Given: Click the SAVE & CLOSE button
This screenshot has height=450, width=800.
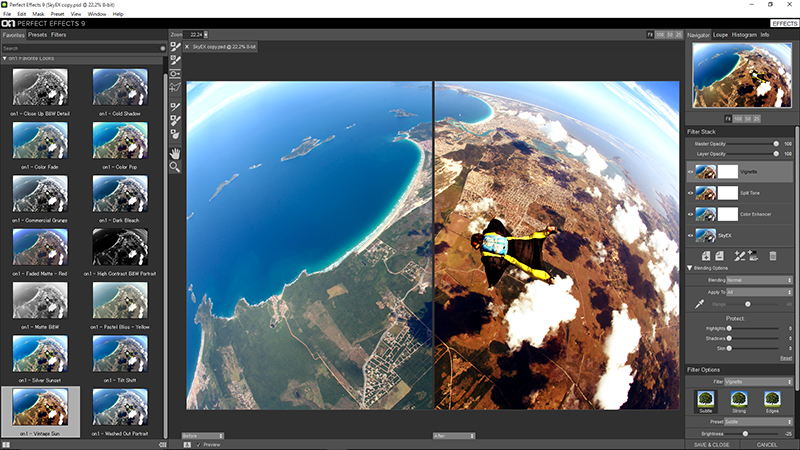Looking at the screenshot, I should pos(712,445).
